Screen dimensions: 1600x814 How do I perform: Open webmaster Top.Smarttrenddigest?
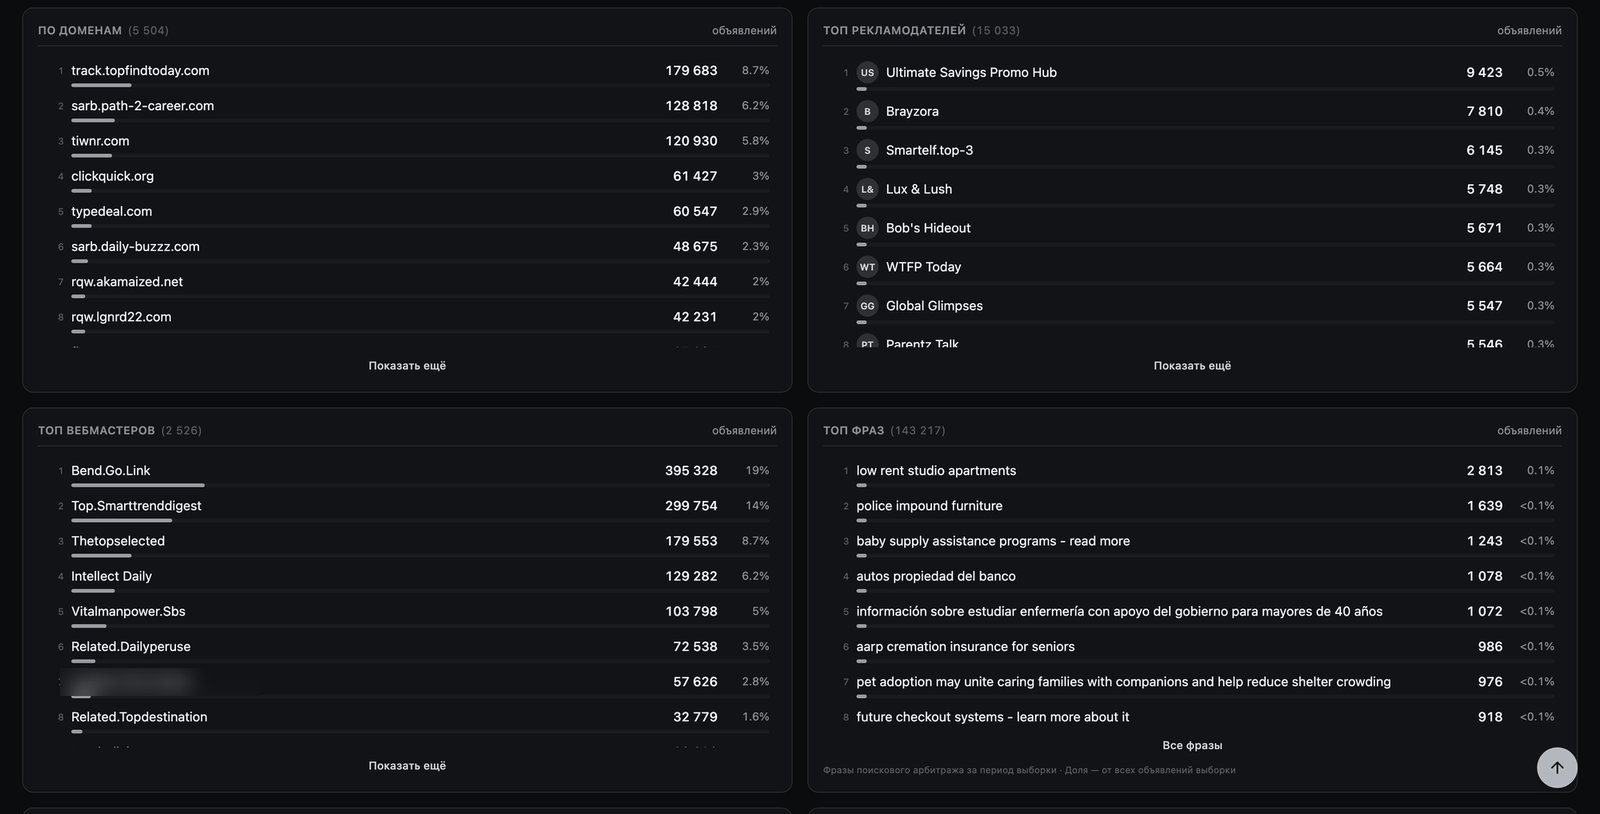point(136,506)
